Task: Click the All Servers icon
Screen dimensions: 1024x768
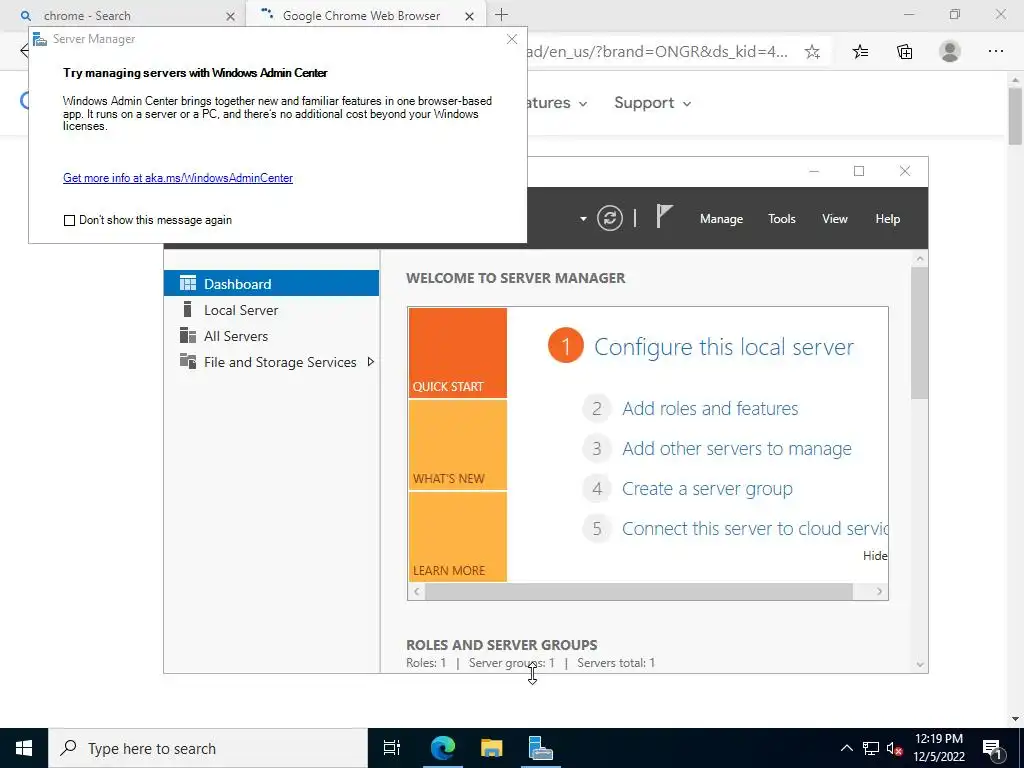Action: click(x=188, y=336)
